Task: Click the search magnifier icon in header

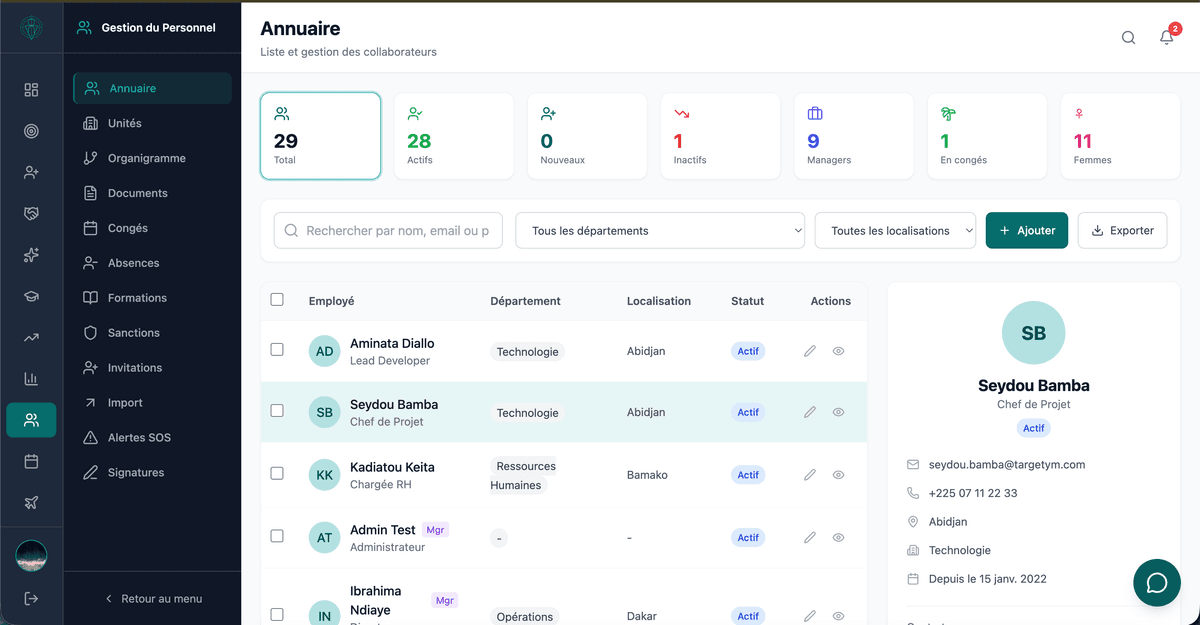Action: (1128, 38)
